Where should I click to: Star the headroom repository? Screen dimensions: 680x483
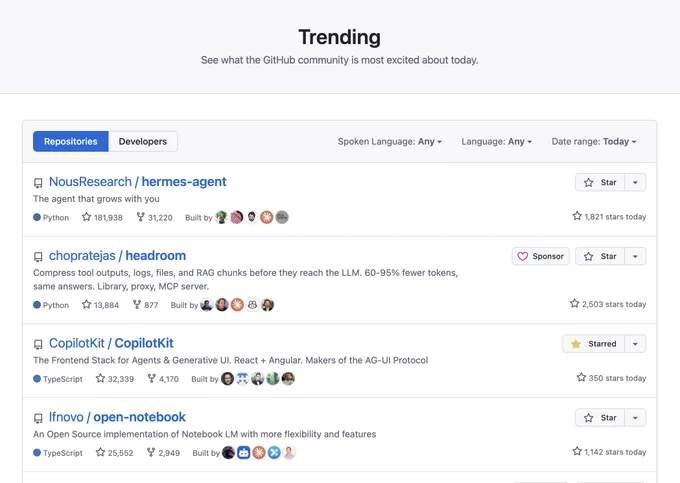[600, 256]
